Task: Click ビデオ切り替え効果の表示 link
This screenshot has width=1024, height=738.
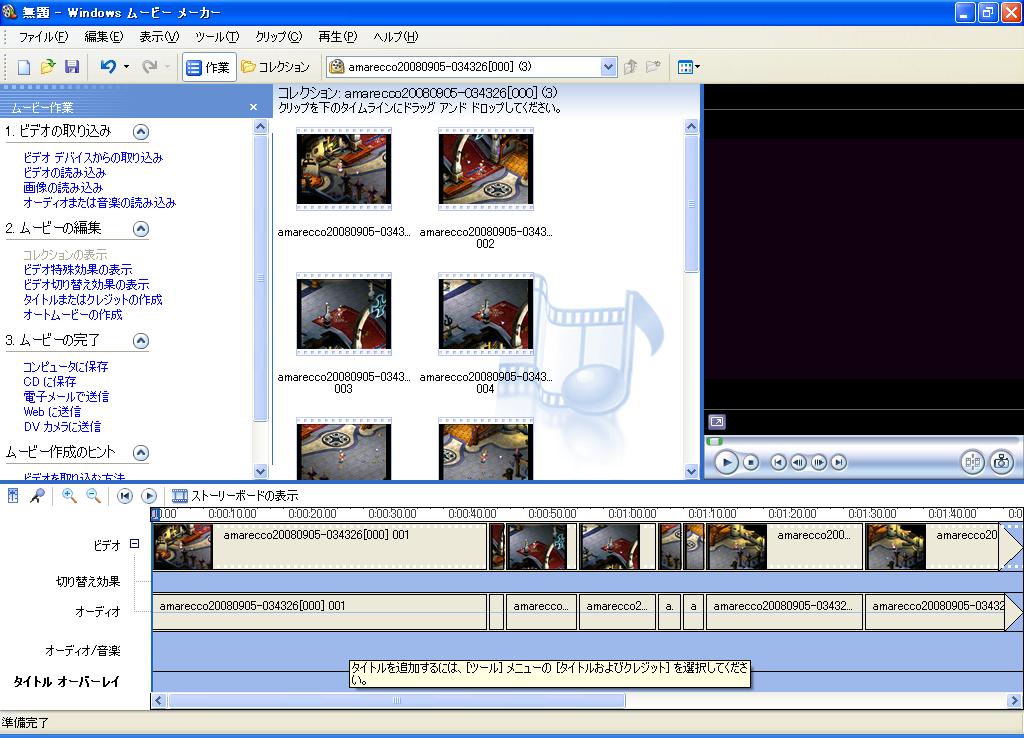Action: pos(86,284)
